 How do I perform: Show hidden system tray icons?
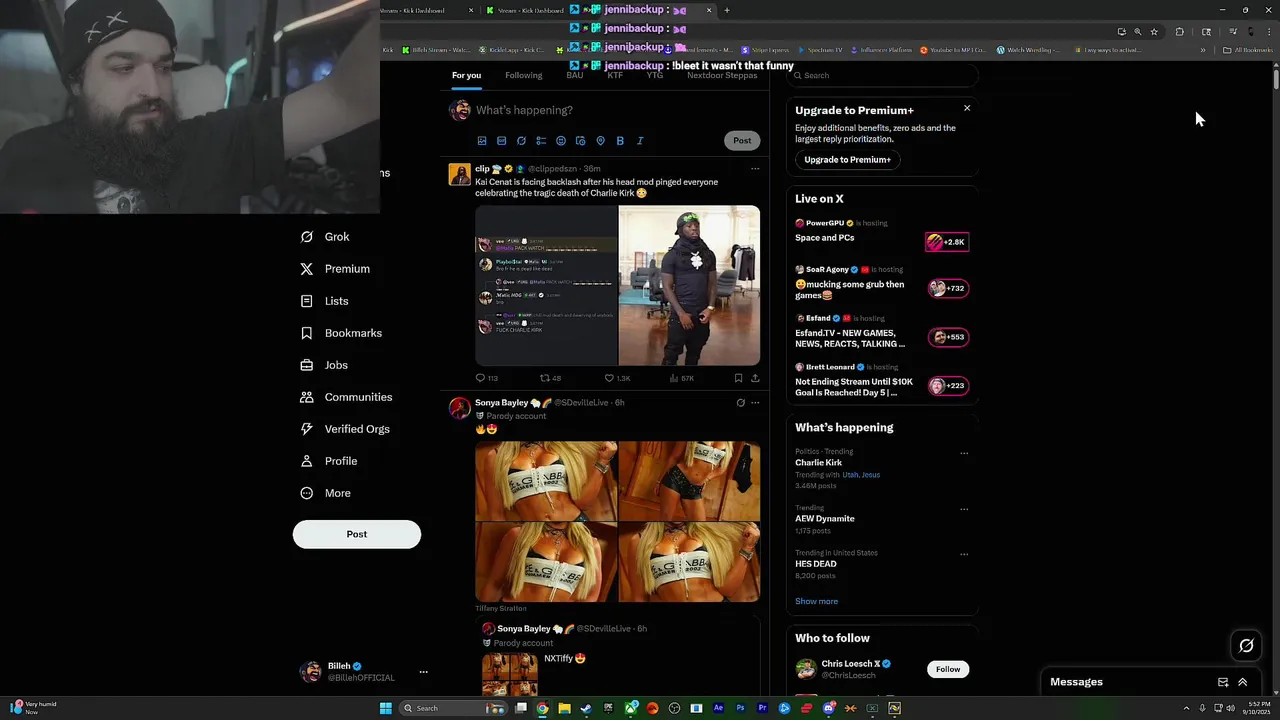[1187, 708]
